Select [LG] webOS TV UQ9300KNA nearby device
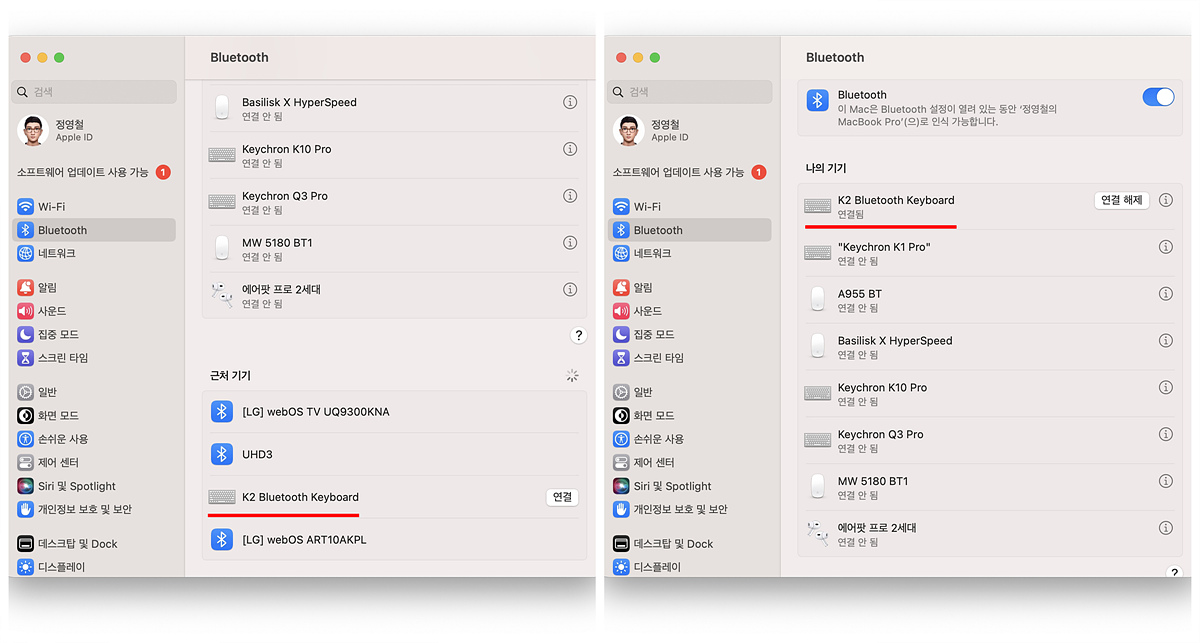 point(394,411)
